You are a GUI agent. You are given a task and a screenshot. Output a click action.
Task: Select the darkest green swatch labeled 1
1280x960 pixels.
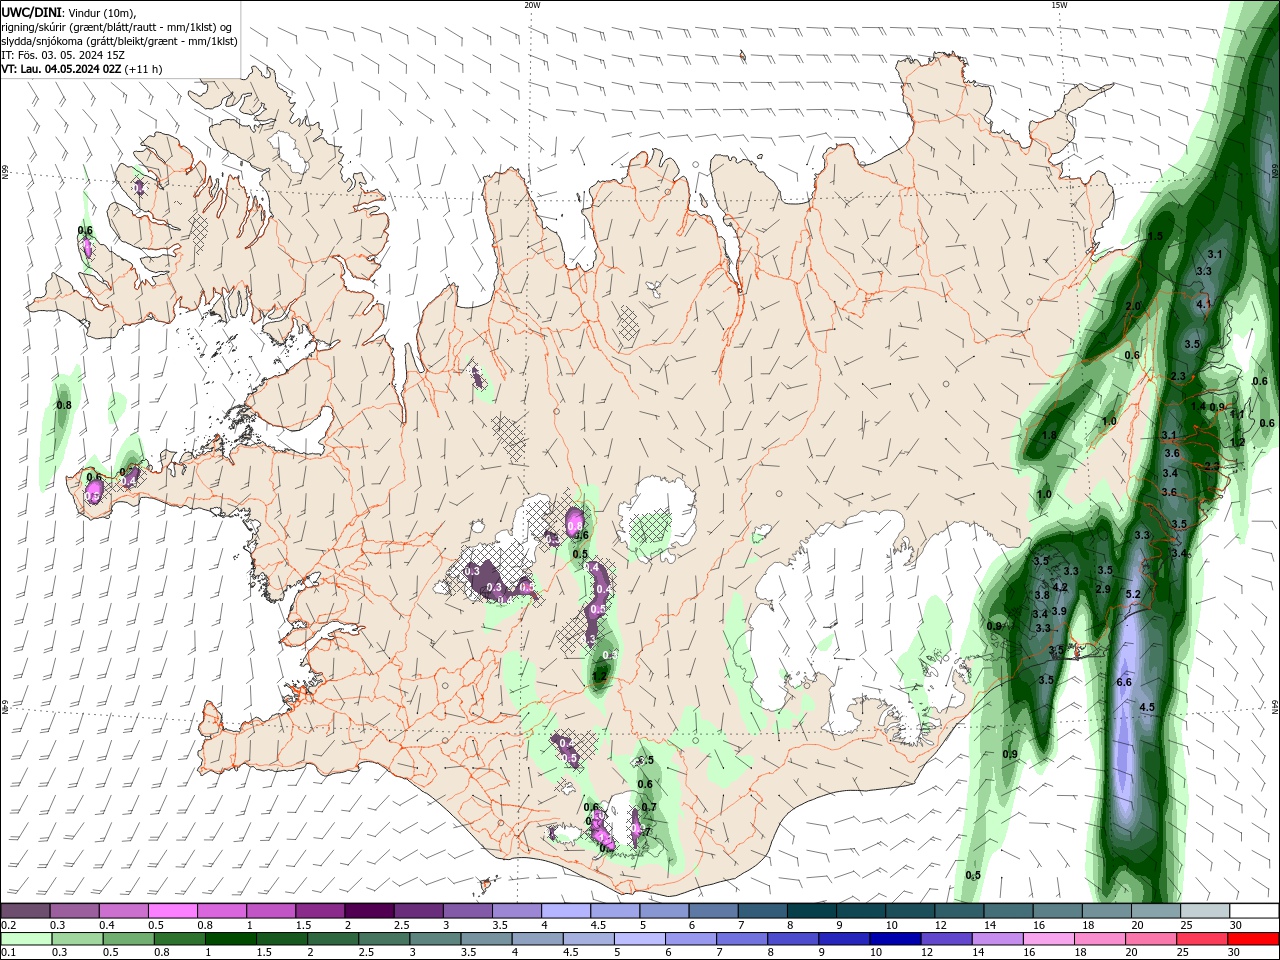point(230,939)
